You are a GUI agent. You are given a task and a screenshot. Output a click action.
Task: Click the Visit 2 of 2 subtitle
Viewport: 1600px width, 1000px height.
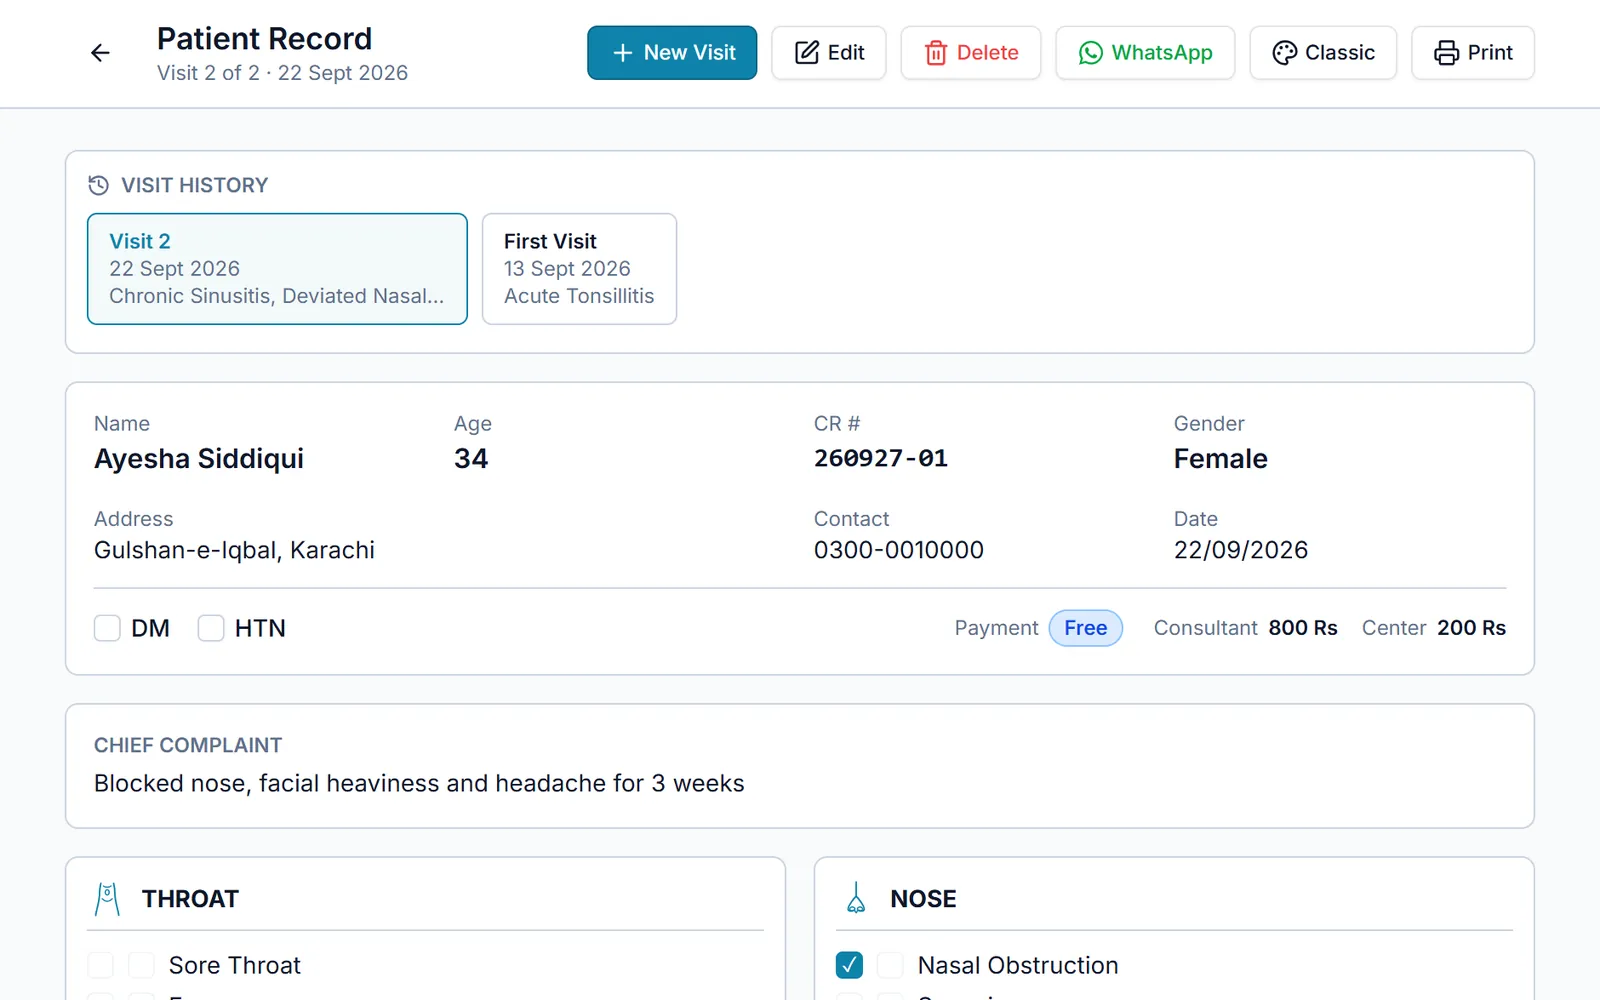(x=283, y=73)
